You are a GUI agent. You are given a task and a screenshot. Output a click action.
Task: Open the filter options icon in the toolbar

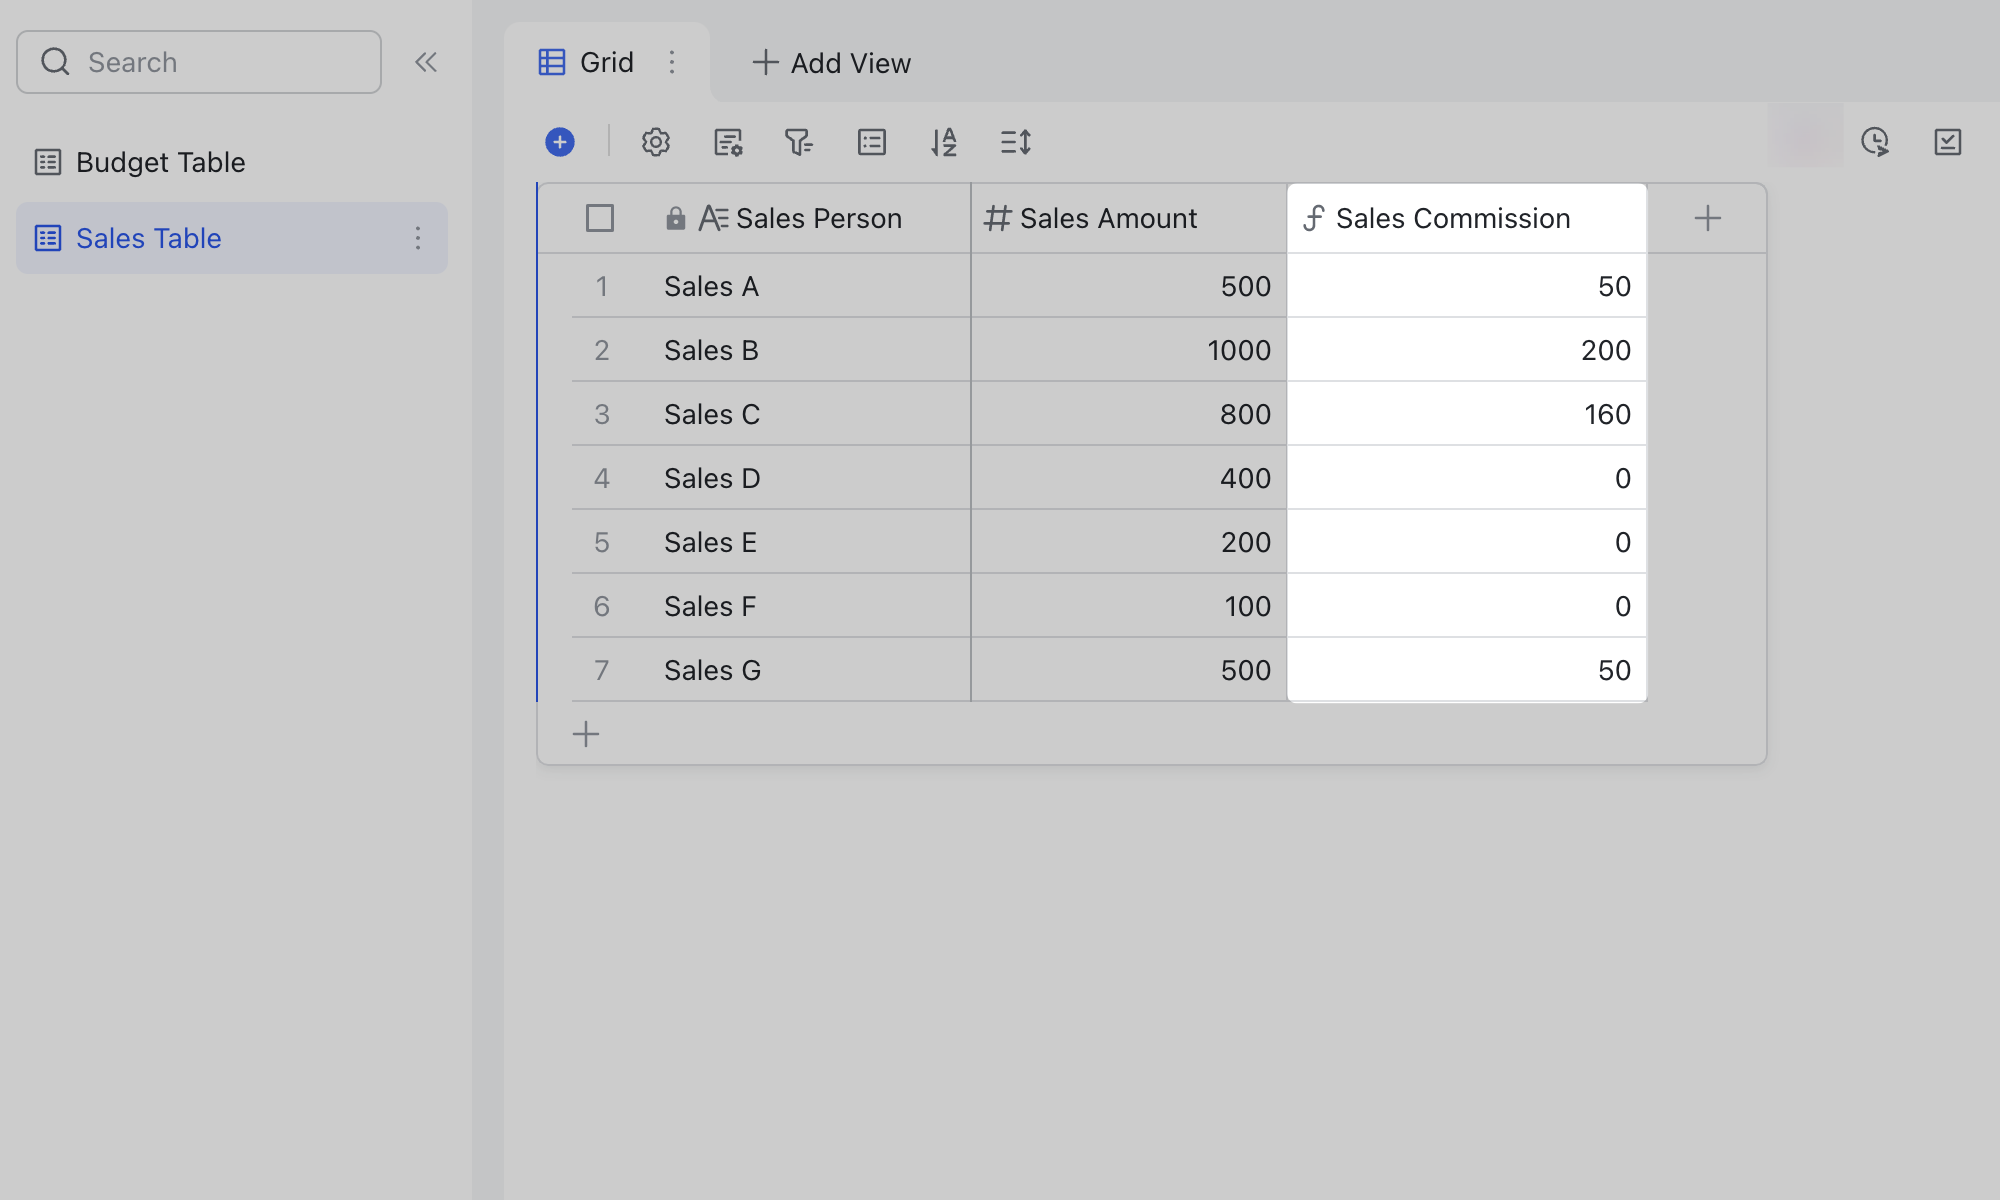pyautogui.click(x=798, y=142)
